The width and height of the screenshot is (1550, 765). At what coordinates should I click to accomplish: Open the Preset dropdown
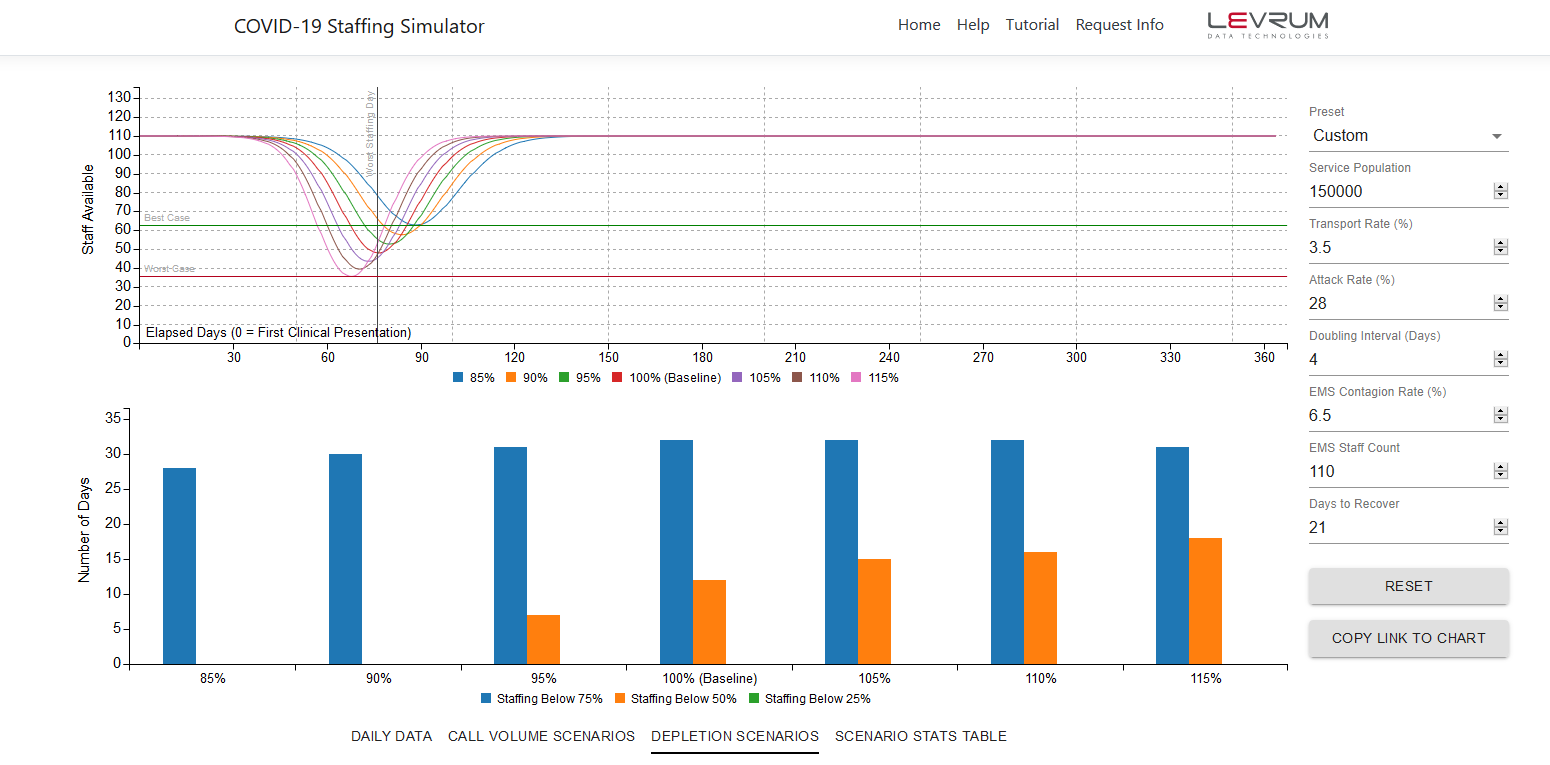1408,135
